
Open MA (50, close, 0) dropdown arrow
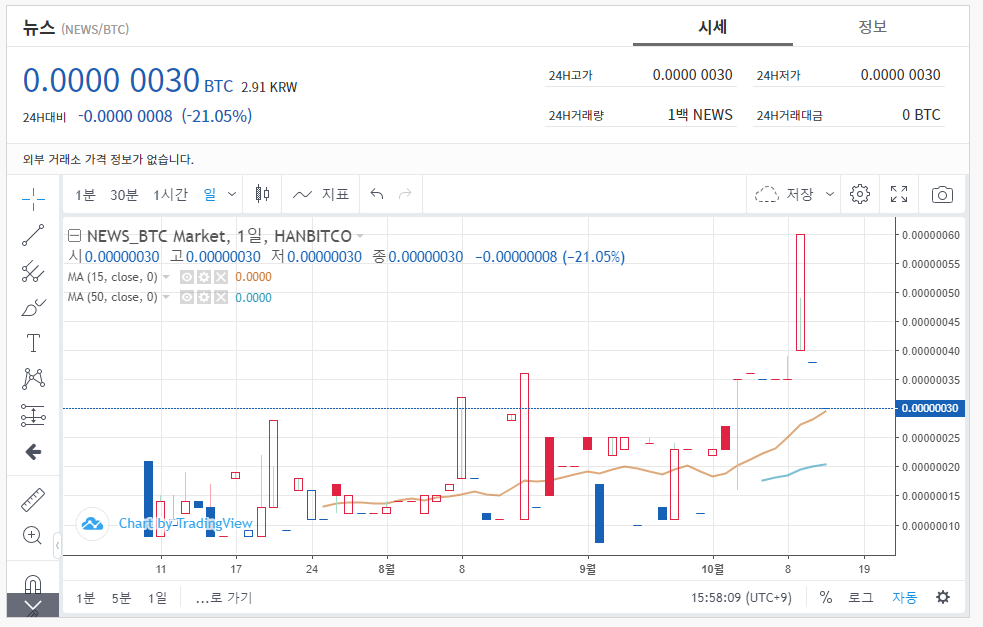point(166,297)
